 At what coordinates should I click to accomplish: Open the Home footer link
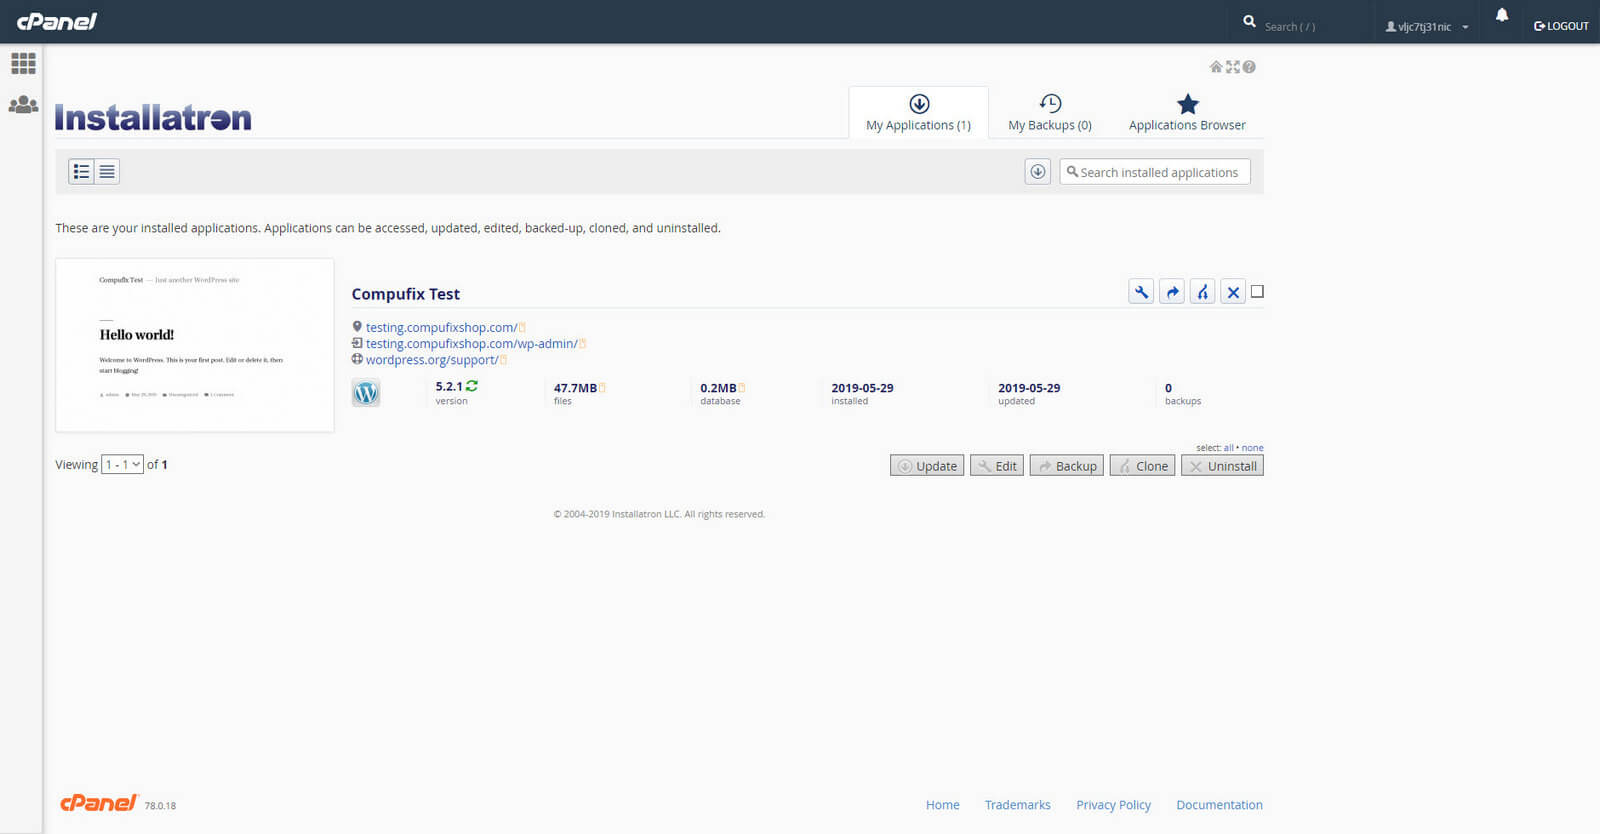942,805
